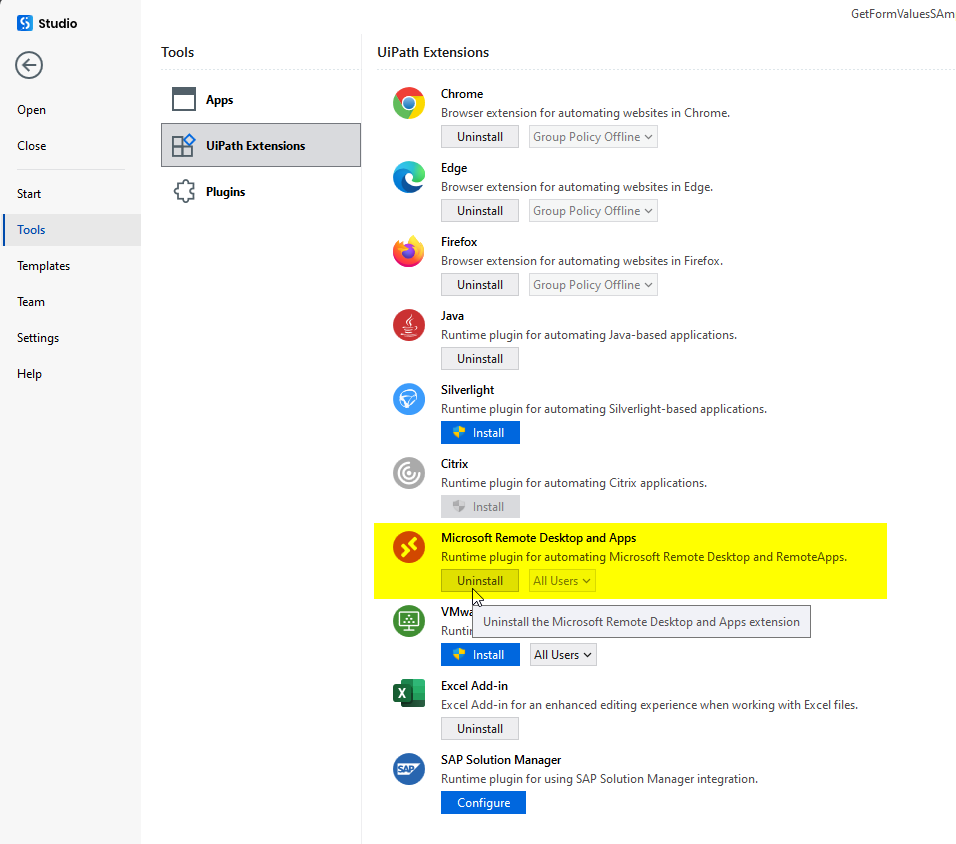The image size is (956, 844).
Task: Open the Chrome Group Policy Offline dropdown
Action: point(593,137)
